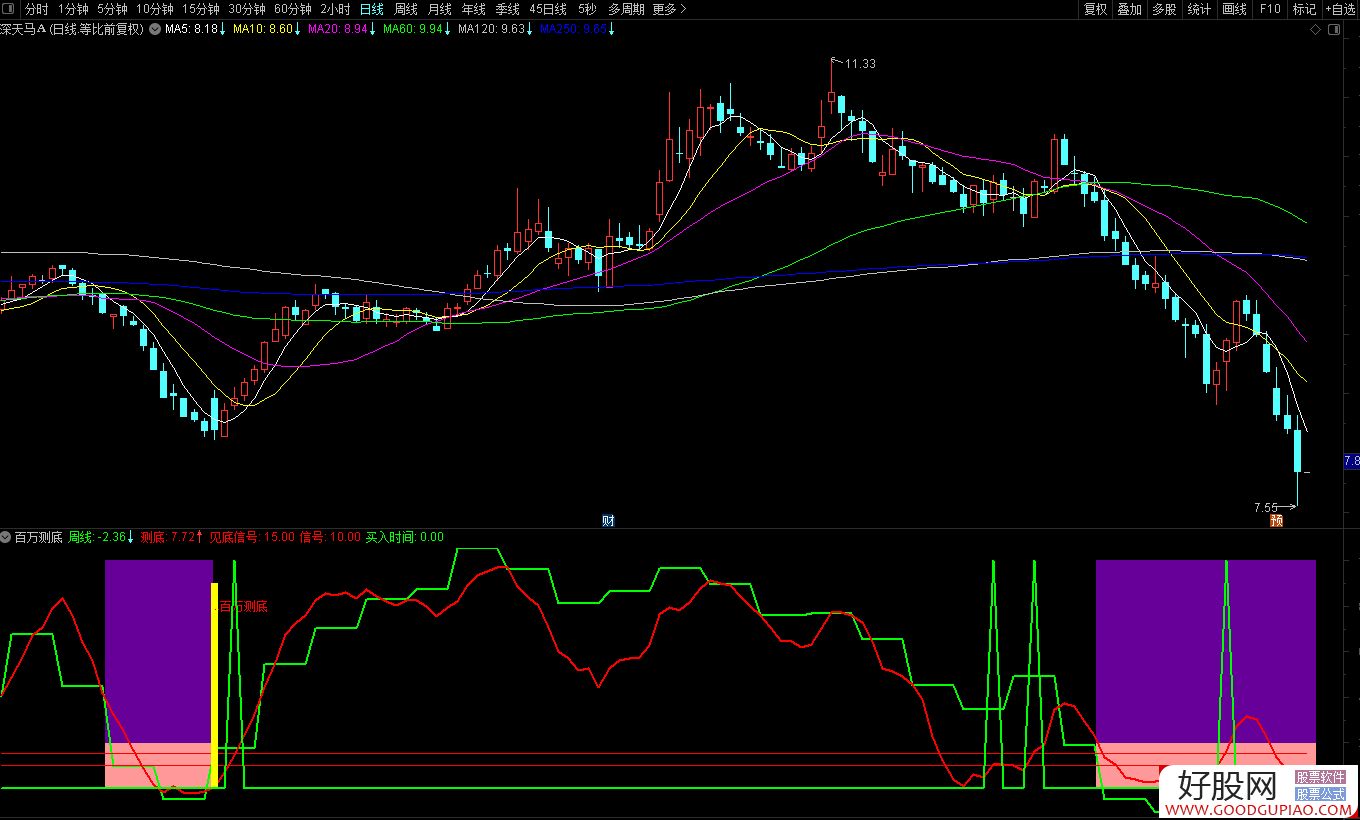This screenshot has width=1360, height=820.
Task: Click the 7.55 low price label
Action: [1266, 507]
